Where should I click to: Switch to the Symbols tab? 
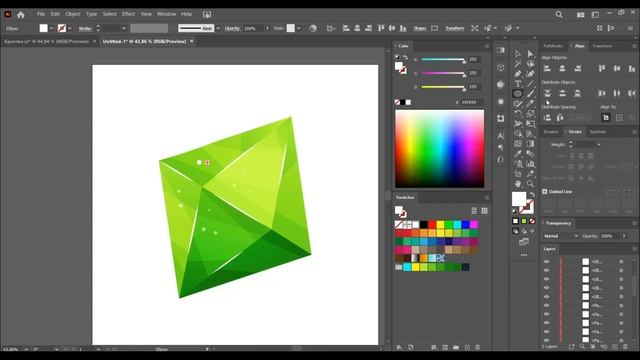click(598, 132)
